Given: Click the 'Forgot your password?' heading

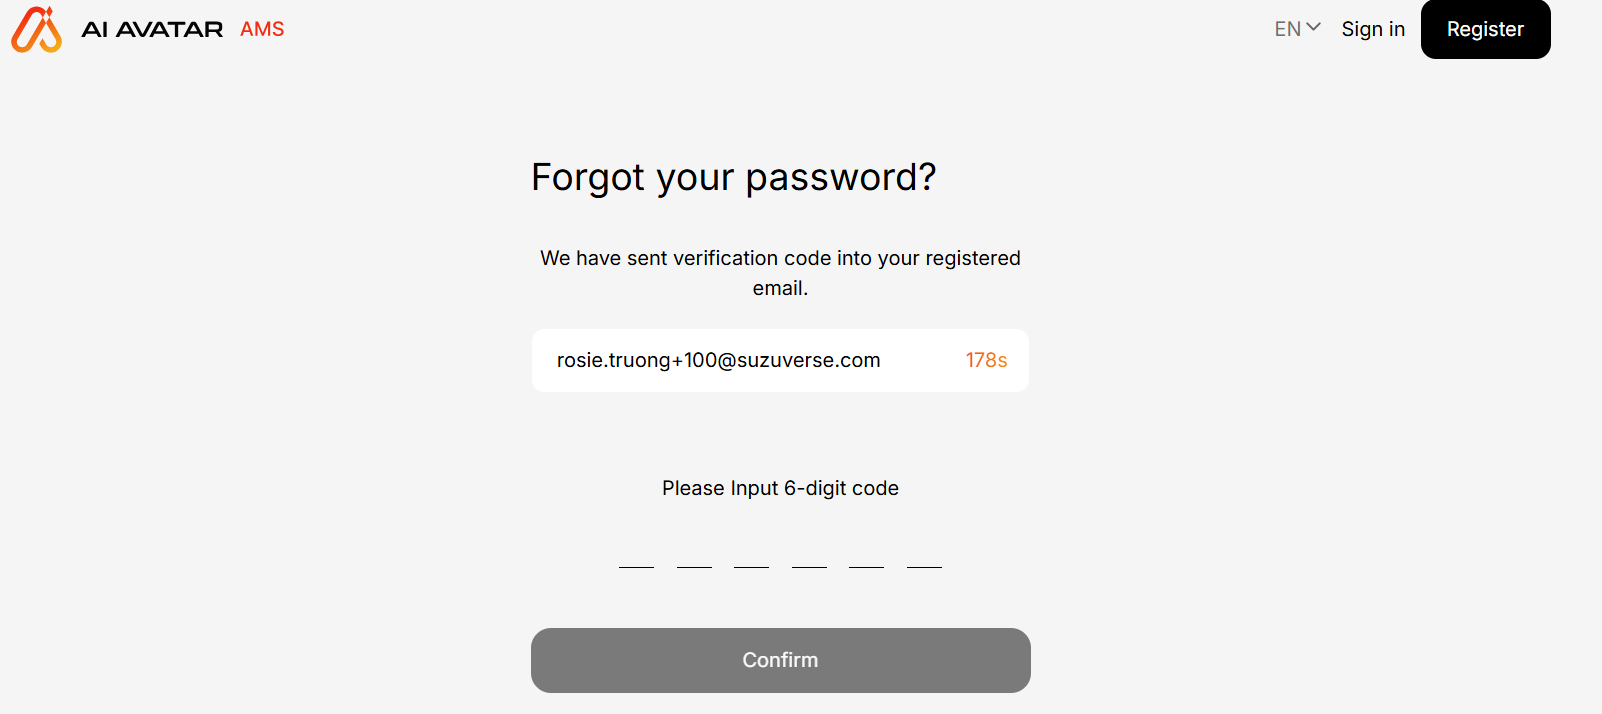Looking at the screenshot, I should click(x=733, y=177).
